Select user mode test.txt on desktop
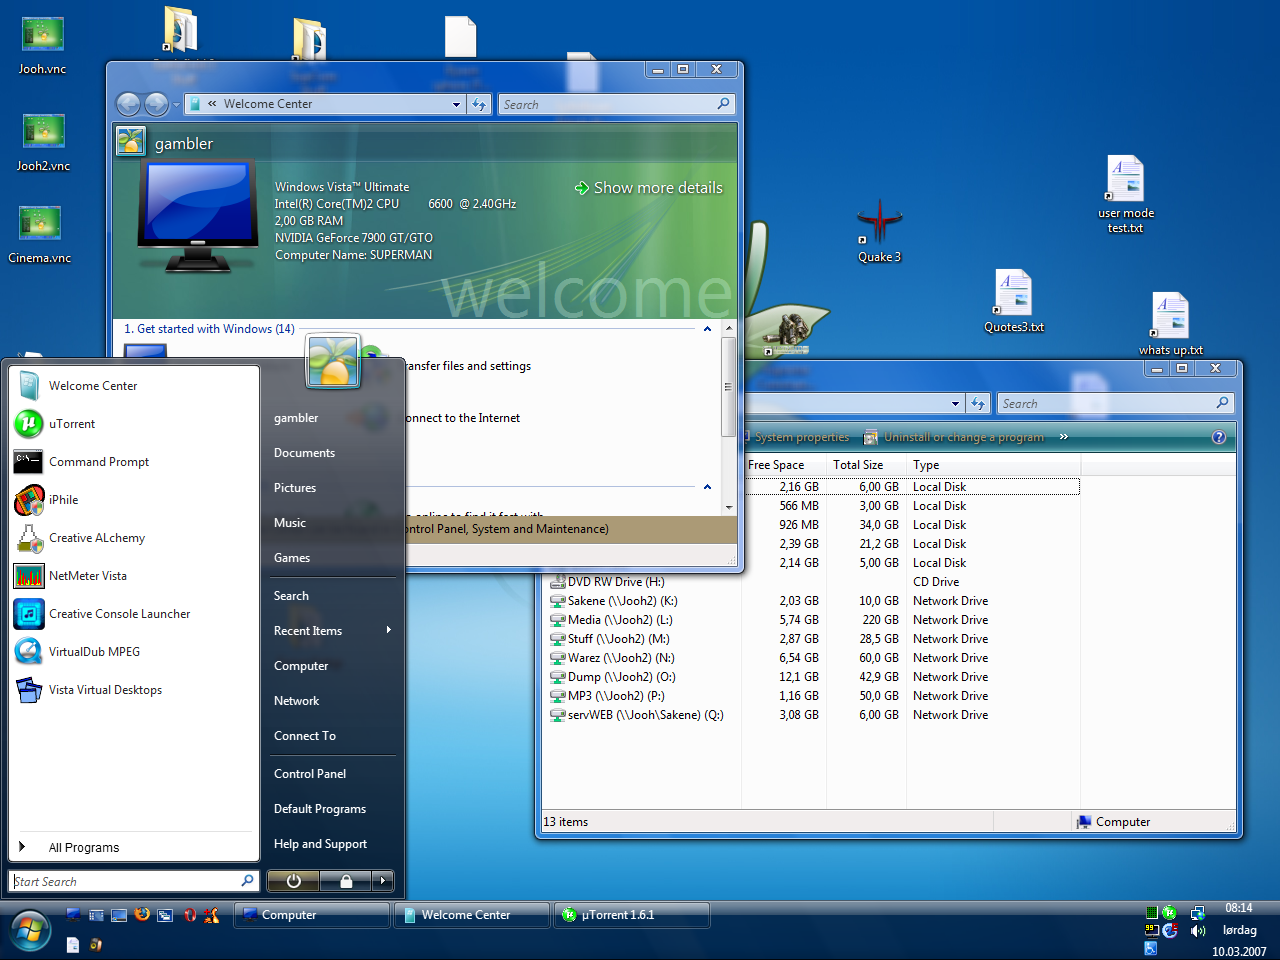Viewport: 1280px width, 960px height. 1125,195
